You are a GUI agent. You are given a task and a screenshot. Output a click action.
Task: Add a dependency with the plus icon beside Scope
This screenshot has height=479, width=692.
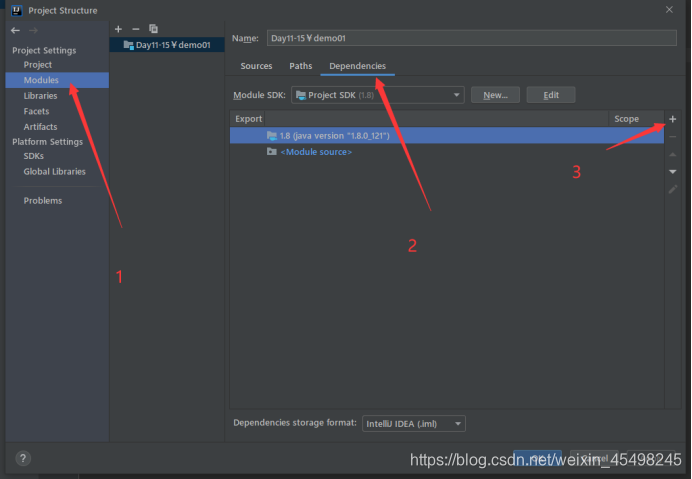pos(673,119)
